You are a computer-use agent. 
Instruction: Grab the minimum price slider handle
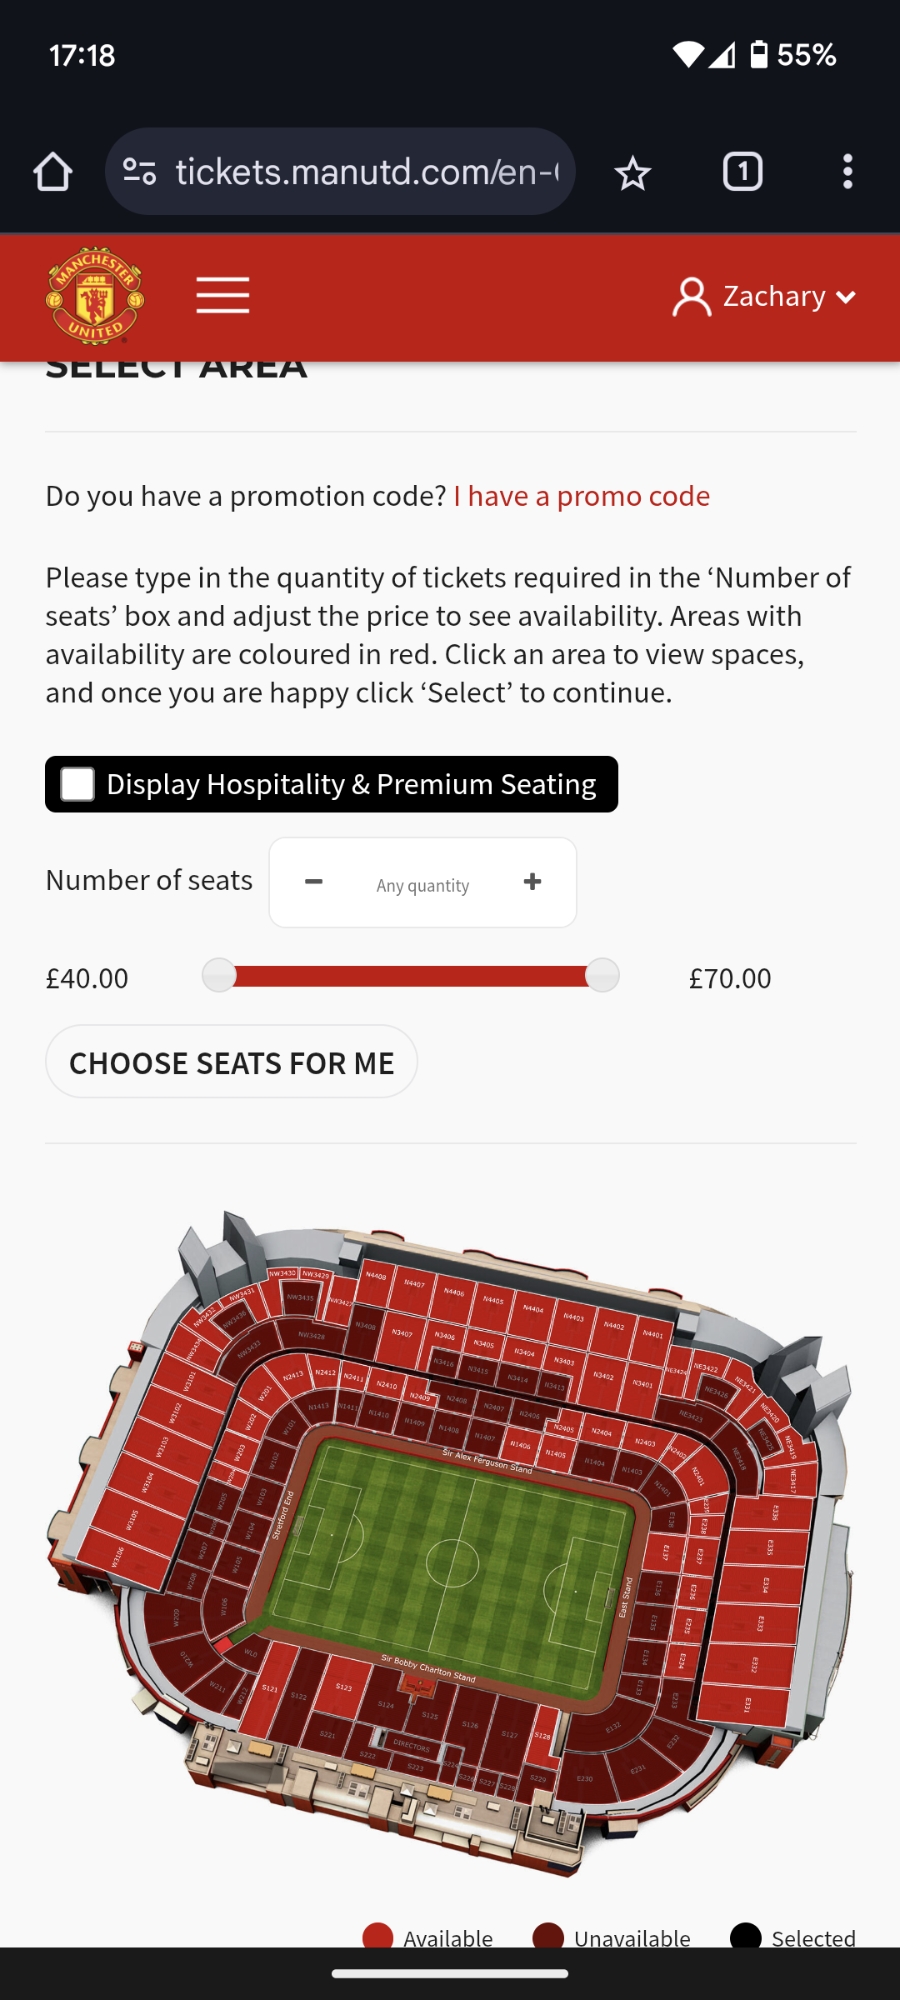pyautogui.click(x=219, y=975)
